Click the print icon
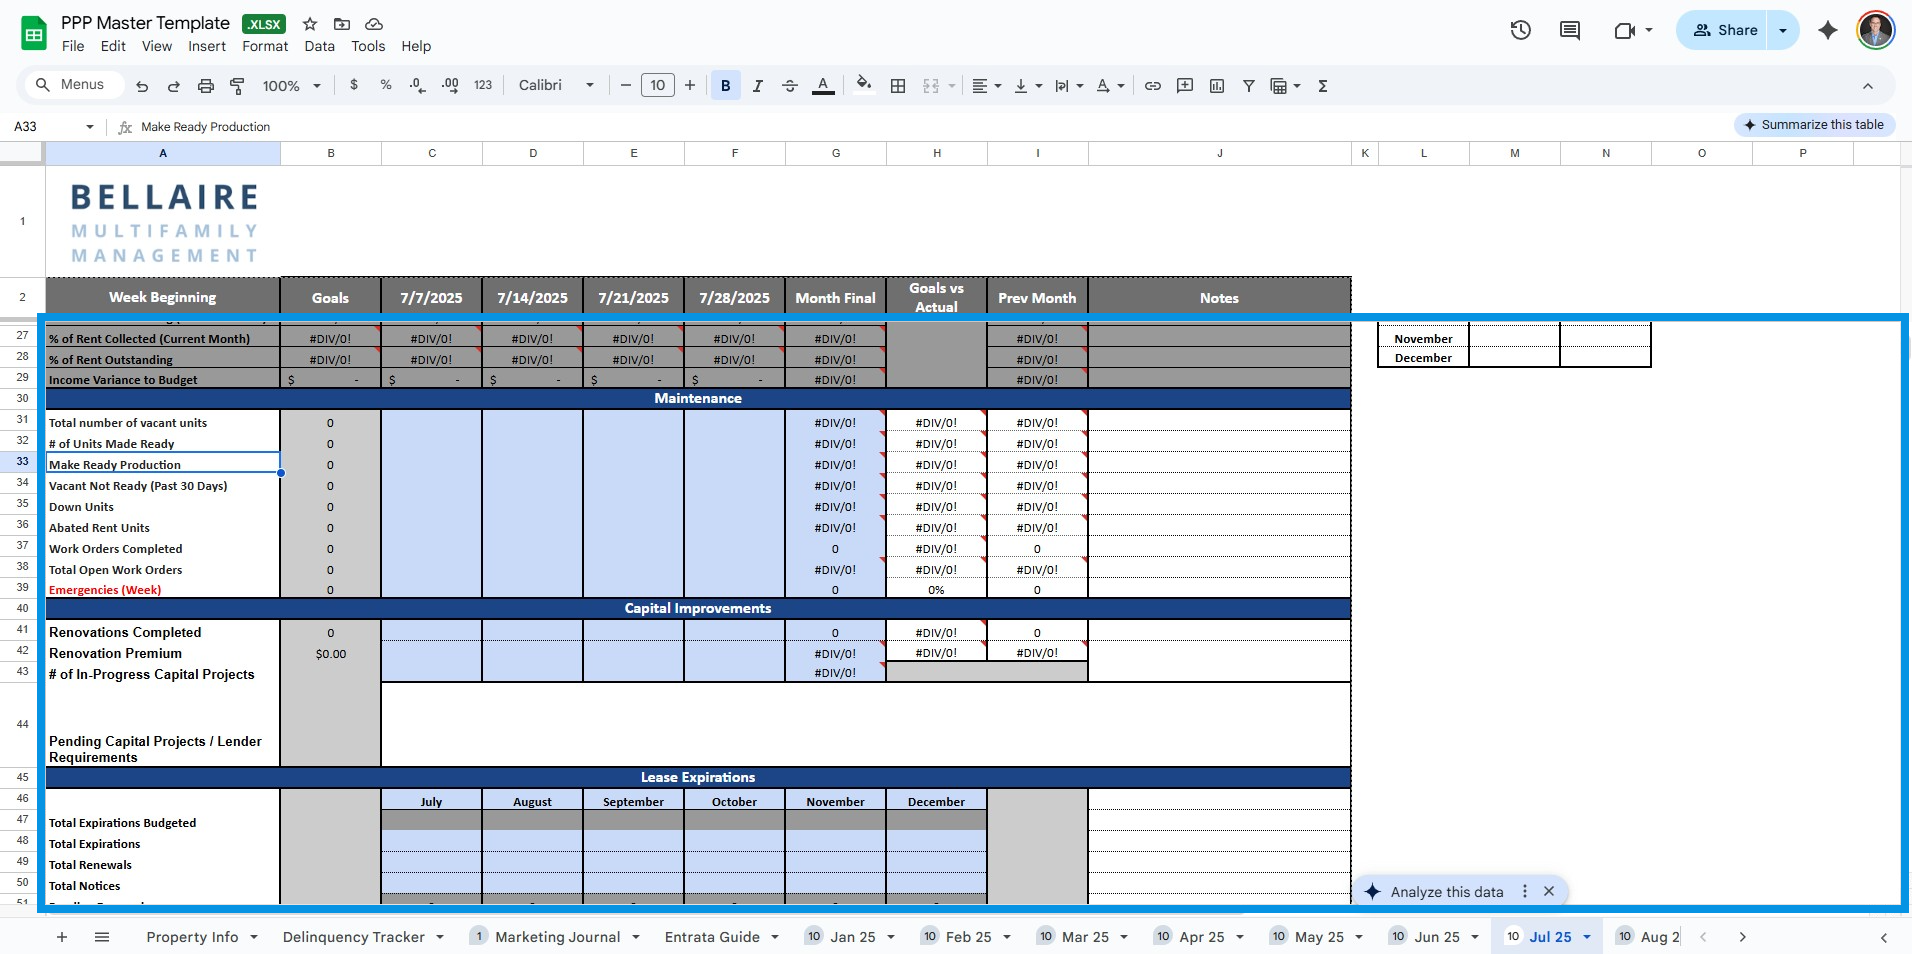 point(205,86)
